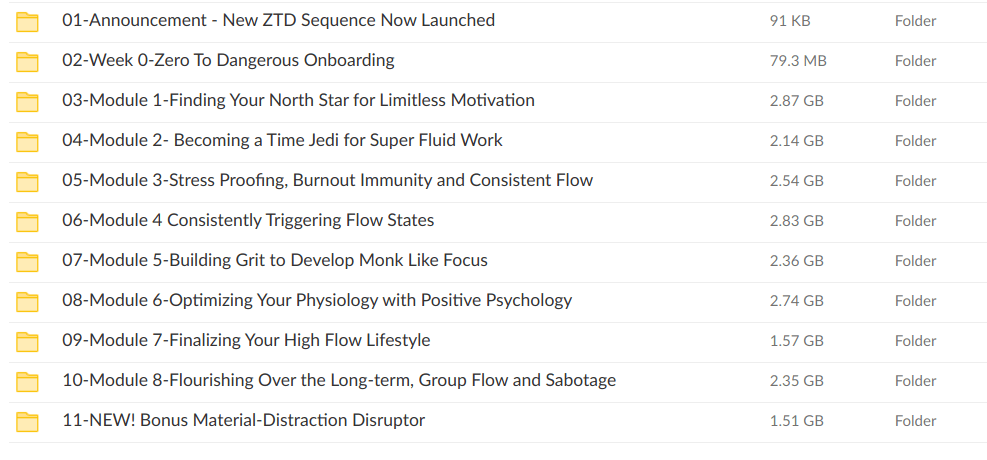Open Becoming a Time Jedi folder name
This screenshot has height=460, width=987.
pos(282,140)
